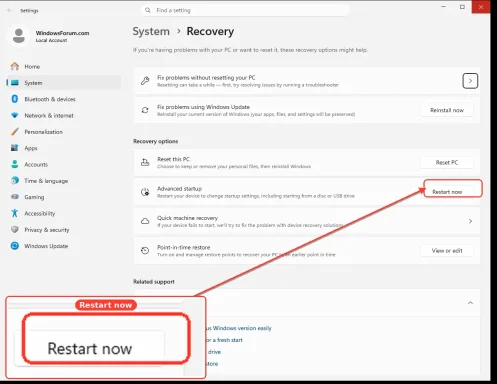Click the Point-in-time restore clock icon
This screenshot has height=384, width=497.
click(x=145, y=250)
